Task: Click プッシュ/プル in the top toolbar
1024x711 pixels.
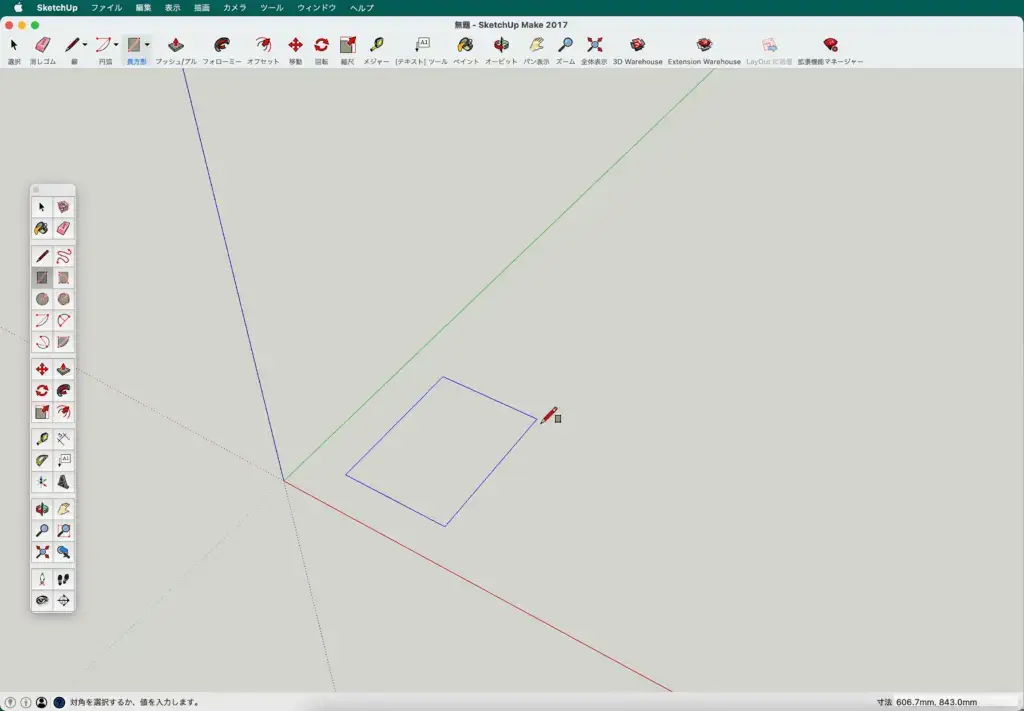Action: (176, 51)
